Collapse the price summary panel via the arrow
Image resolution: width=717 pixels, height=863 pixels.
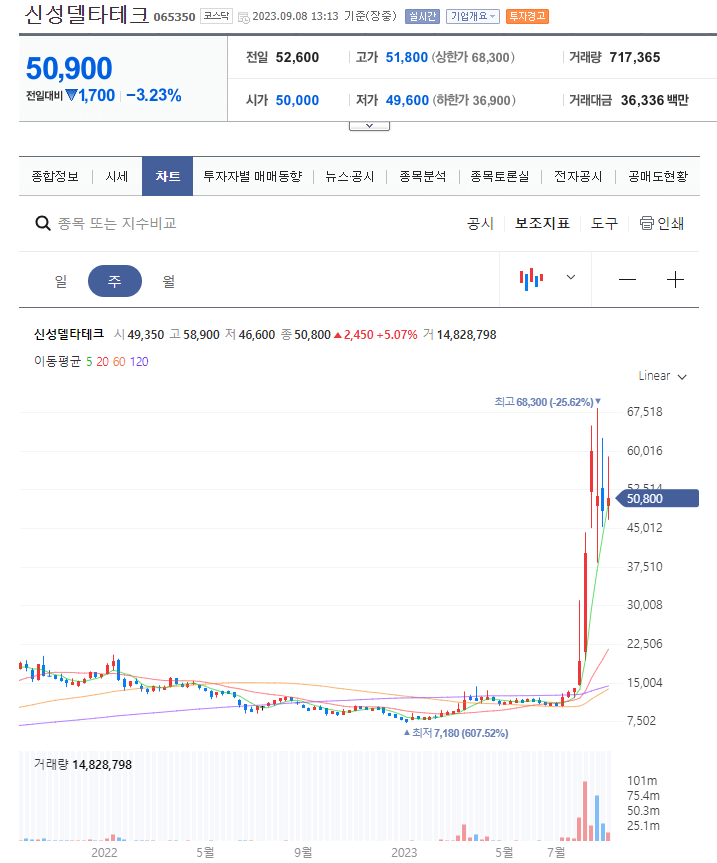(369, 124)
